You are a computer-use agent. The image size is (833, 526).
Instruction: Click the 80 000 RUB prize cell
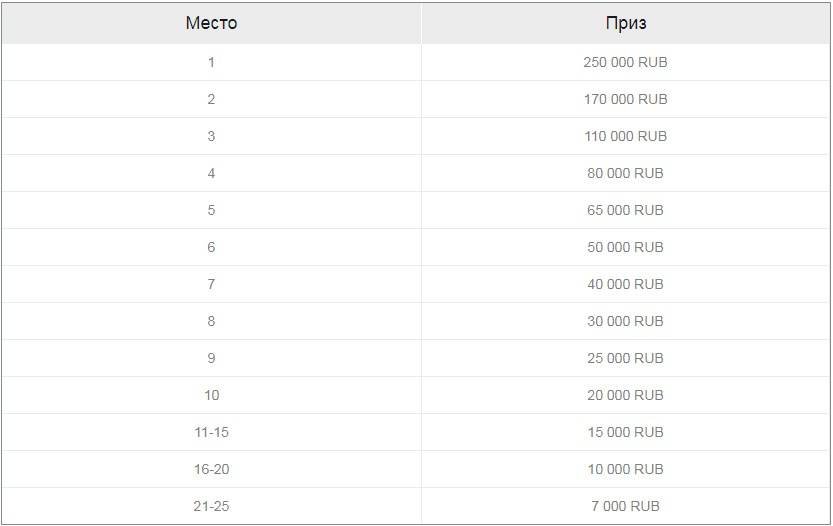pyautogui.click(x=625, y=173)
